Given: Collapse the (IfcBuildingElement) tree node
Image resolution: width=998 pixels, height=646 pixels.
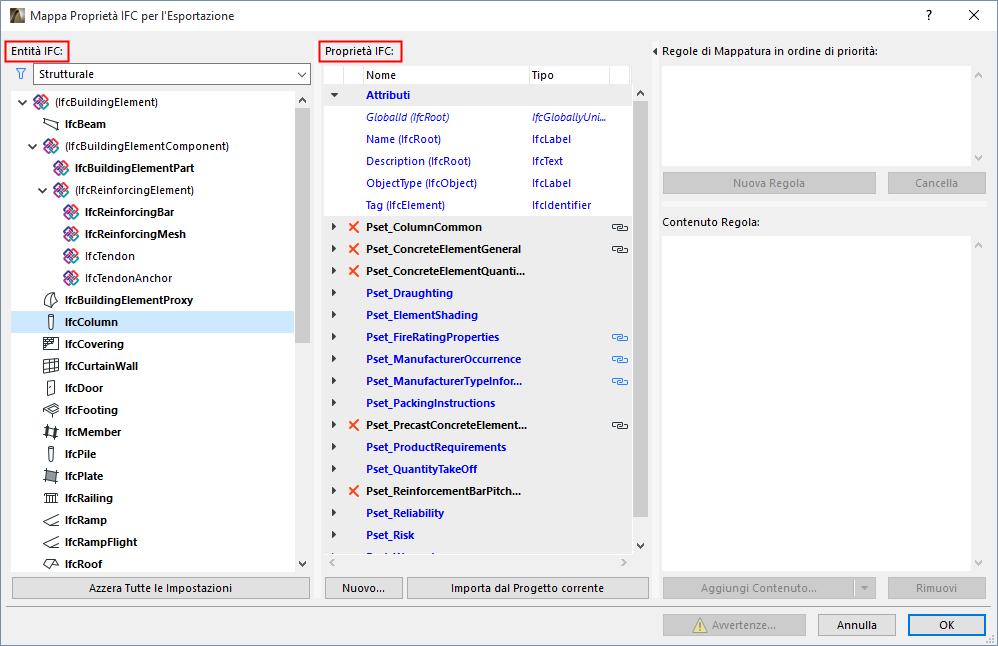Looking at the screenshot, I should [23, 102].
